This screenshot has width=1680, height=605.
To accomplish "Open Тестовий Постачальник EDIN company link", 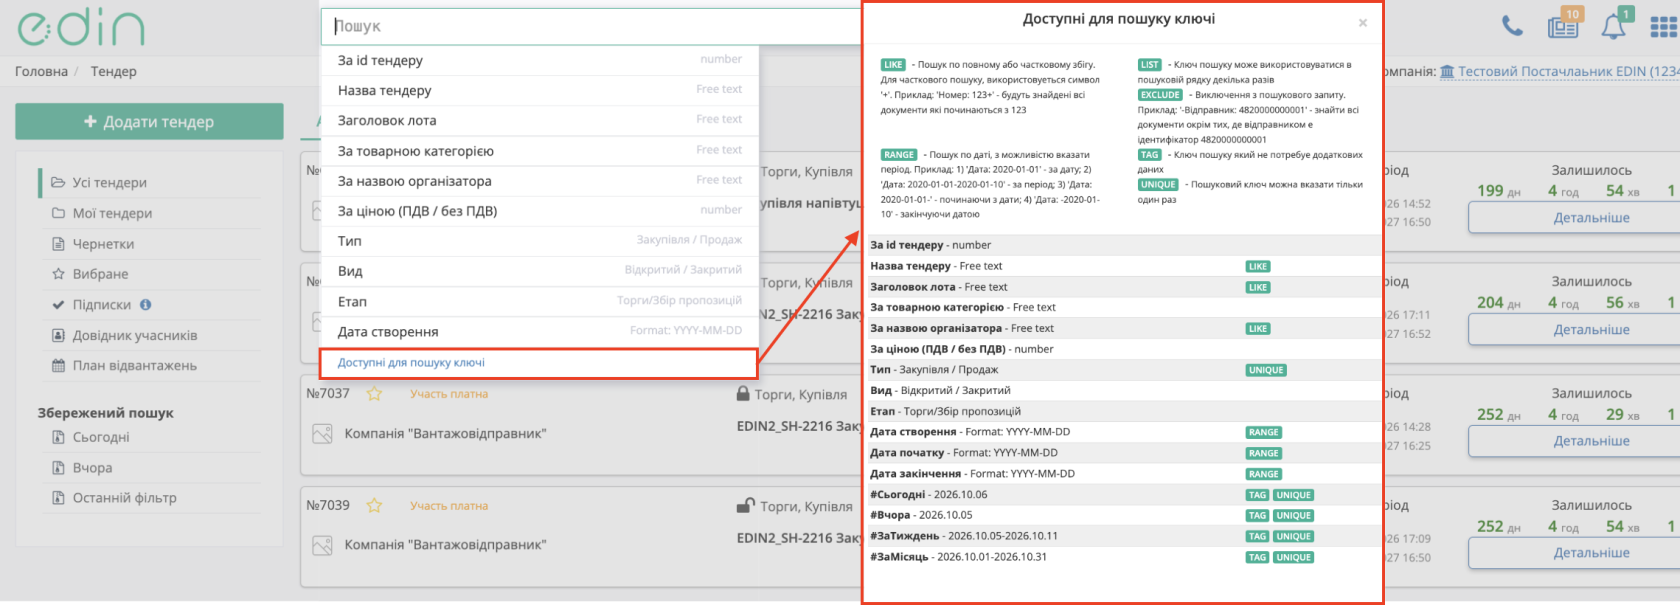I will 1560,72.
